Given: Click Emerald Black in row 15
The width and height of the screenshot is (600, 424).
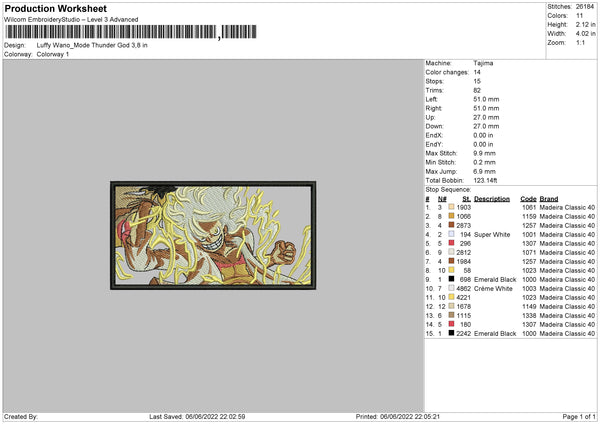Looking at the screenshot, I should (x=495, y=334).
